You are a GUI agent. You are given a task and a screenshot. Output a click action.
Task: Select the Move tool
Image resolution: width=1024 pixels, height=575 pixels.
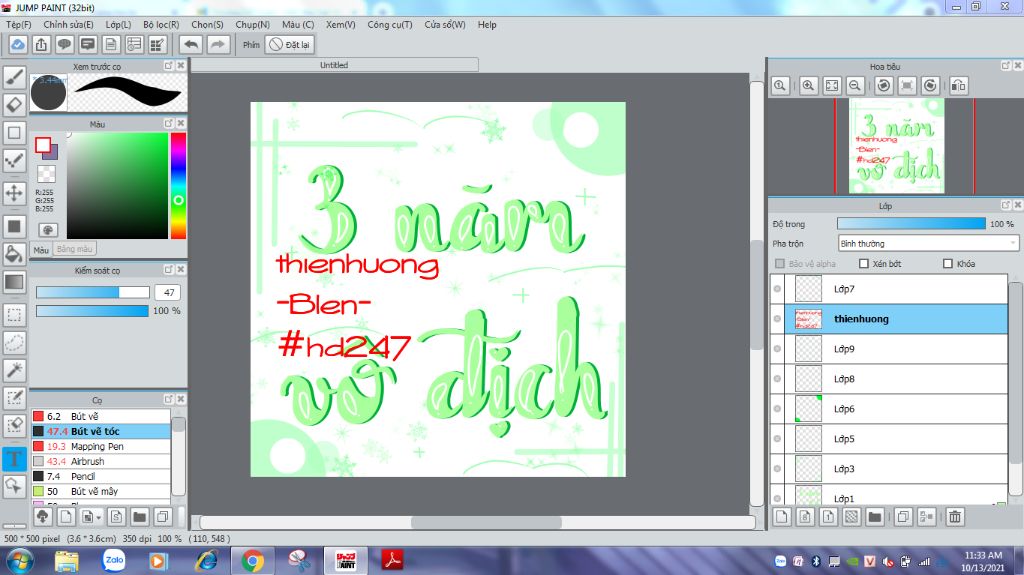(14, 193)
